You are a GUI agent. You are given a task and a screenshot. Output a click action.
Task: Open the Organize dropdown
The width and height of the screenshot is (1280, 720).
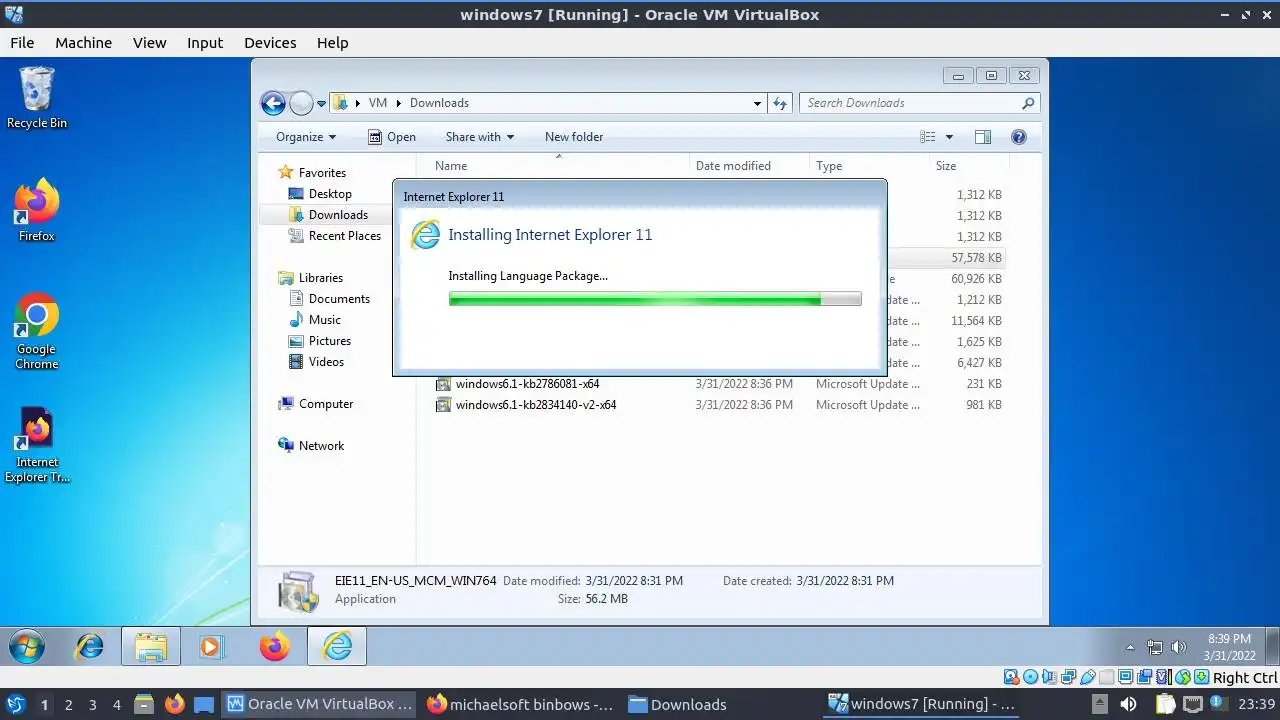point(306,137)
